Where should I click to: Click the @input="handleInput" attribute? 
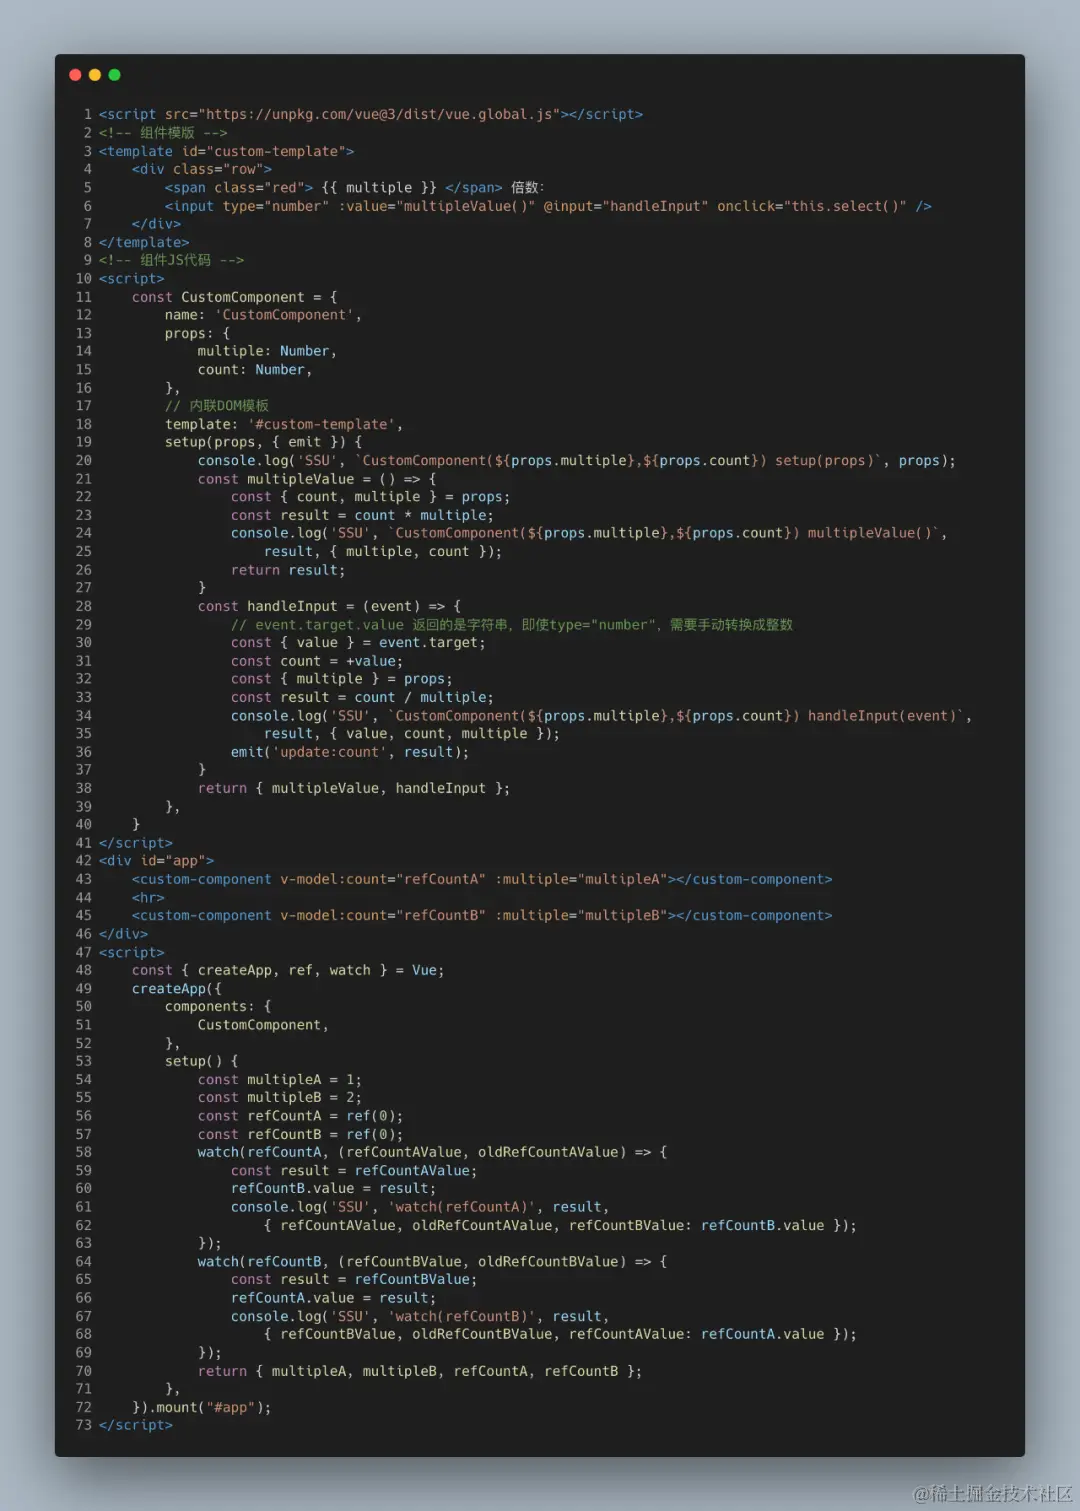click(626, 207)
